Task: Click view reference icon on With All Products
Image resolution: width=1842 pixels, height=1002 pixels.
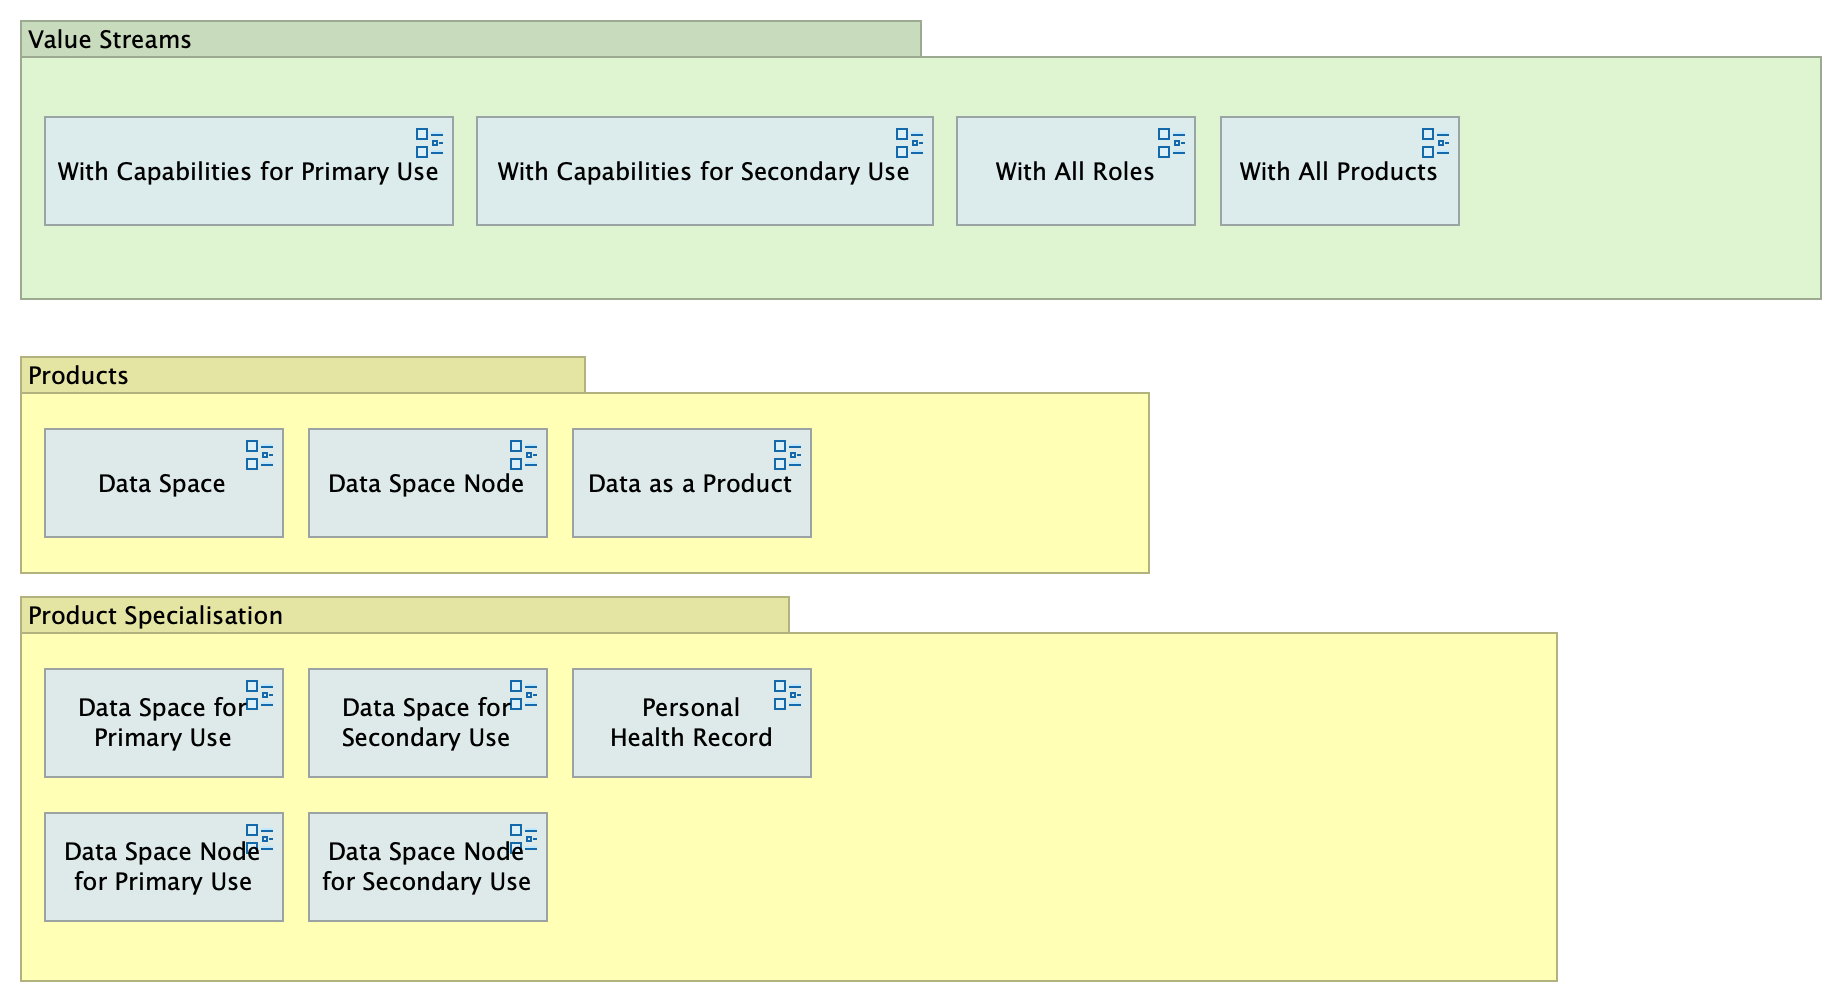Action: click(x=1435, y=143)
